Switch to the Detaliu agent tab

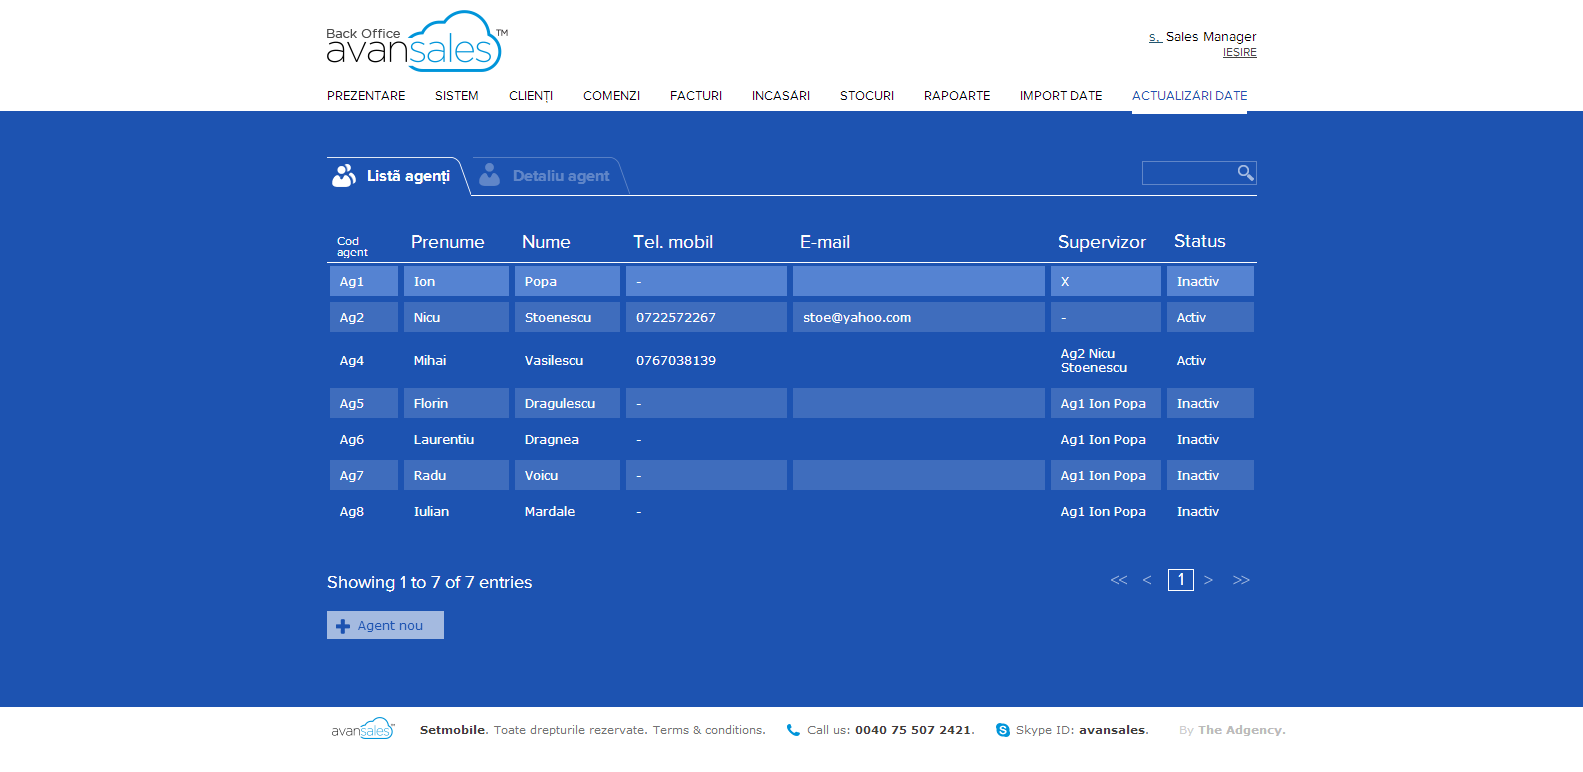pyautogui.click(x=560, y=176)
